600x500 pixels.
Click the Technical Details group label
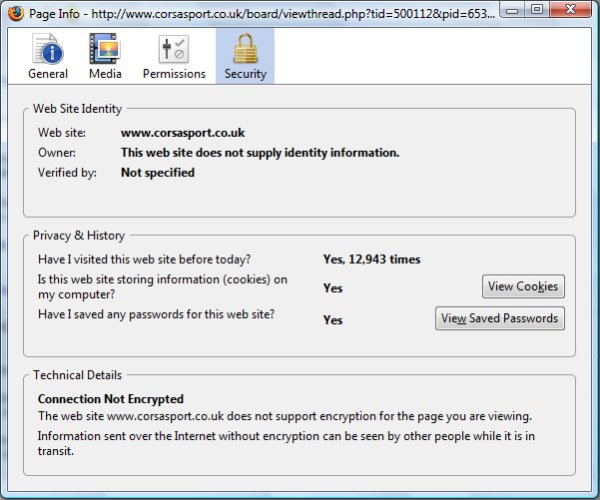78,375
